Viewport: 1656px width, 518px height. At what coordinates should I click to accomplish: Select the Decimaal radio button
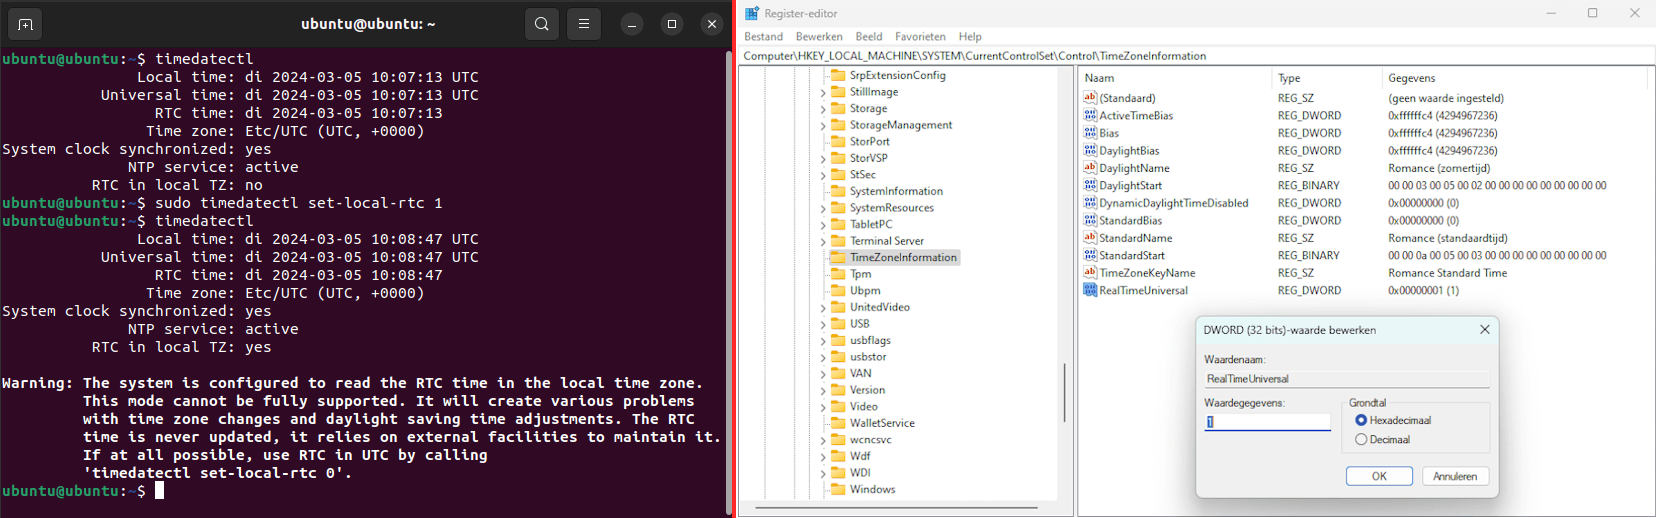pyautogui.click(x=1361, y=439)
